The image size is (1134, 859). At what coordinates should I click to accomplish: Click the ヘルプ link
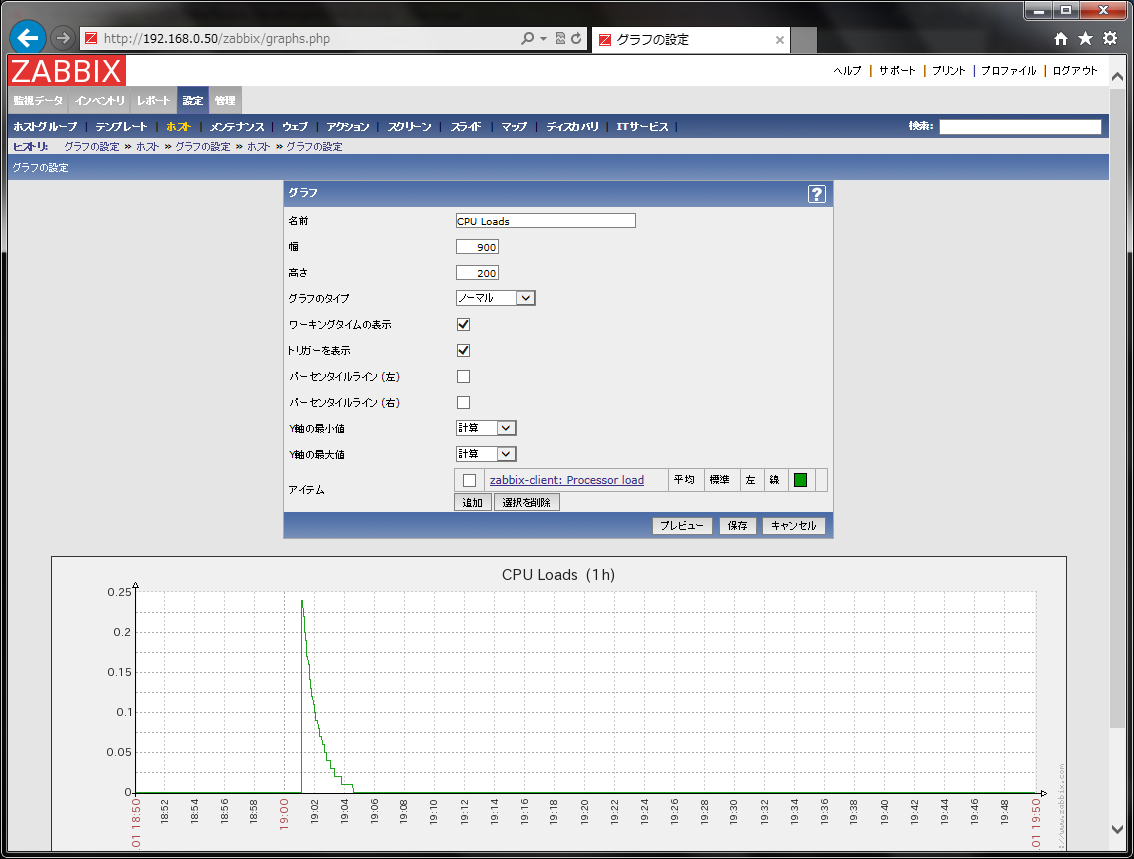click(x=847, y=70)
